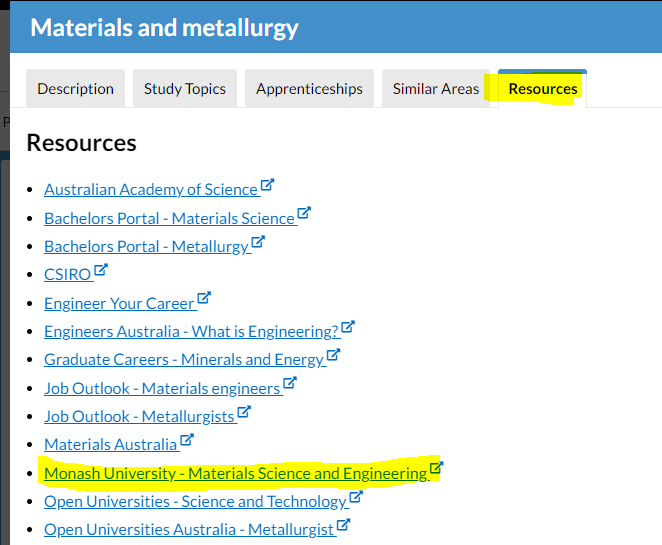This screenshot has height=545, width=662.
Task: Open Monash University - Materials Science and Engineering link
Action: click(236, 474)
